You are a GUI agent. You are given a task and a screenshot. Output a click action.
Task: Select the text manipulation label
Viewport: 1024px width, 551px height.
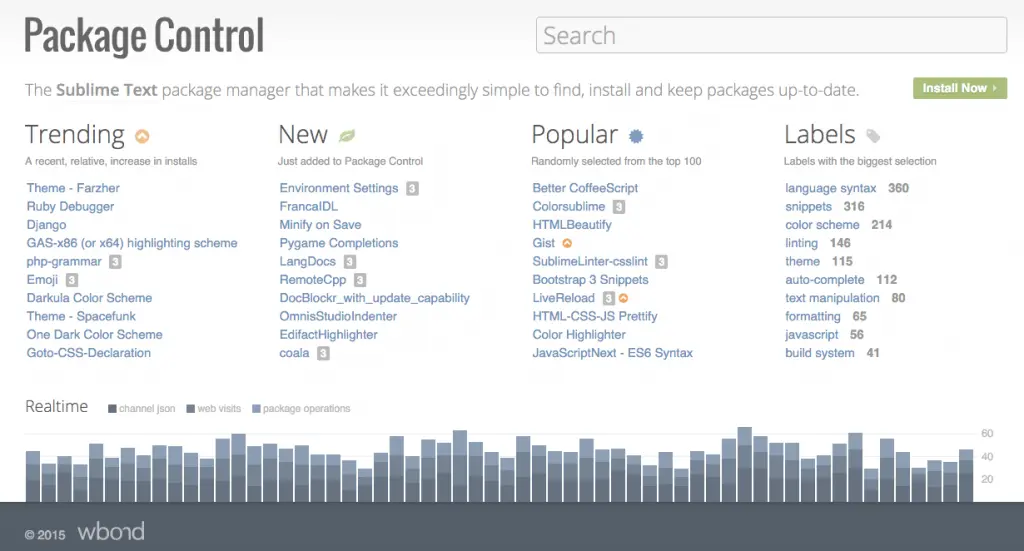(x=833, y=298)
